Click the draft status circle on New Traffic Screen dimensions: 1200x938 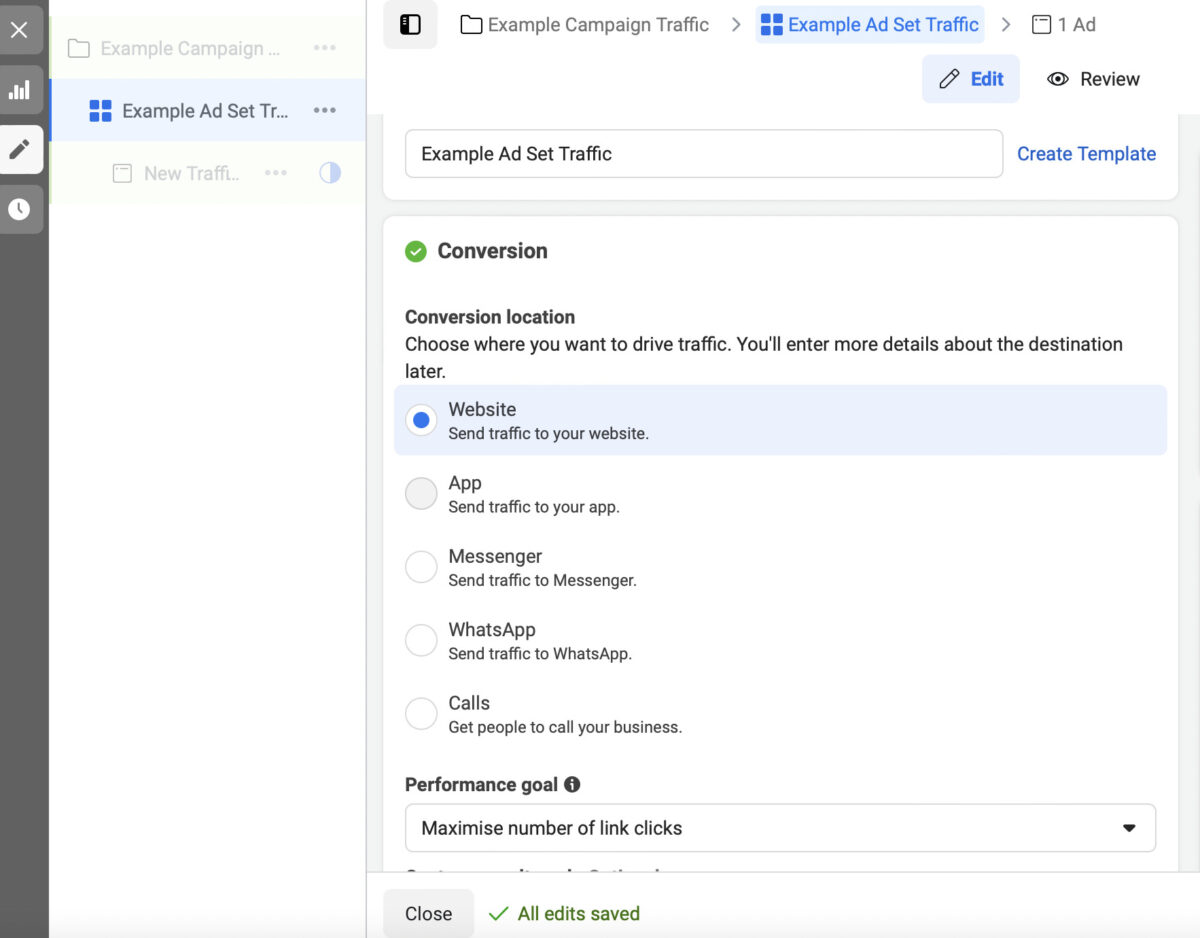pyautogui.click(x=330, y=173)
